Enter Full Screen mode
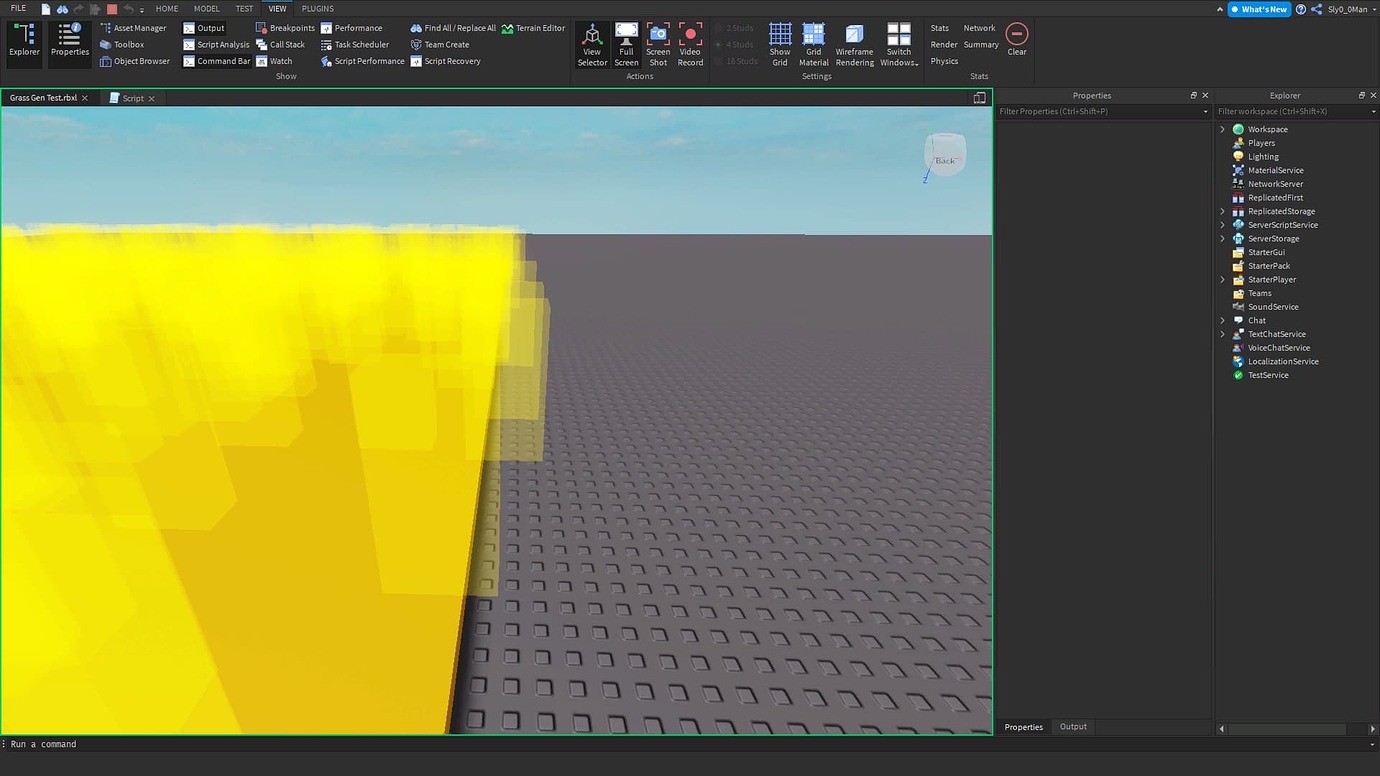1380x776 pixels. (626, 45)
